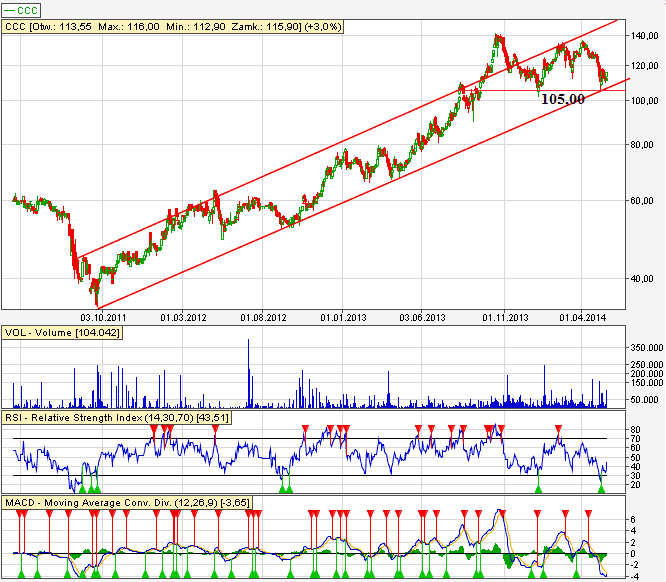Click the 105,00 support level annotation
666x582 pixels.
coord(563,99)
